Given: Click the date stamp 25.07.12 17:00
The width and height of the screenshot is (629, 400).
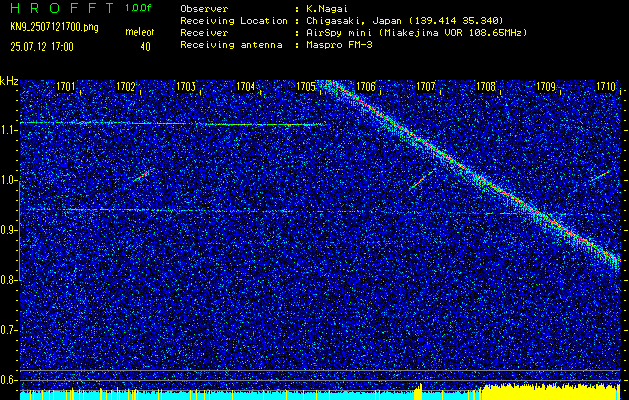Looking at the screenshot, I should pos(42,47).
